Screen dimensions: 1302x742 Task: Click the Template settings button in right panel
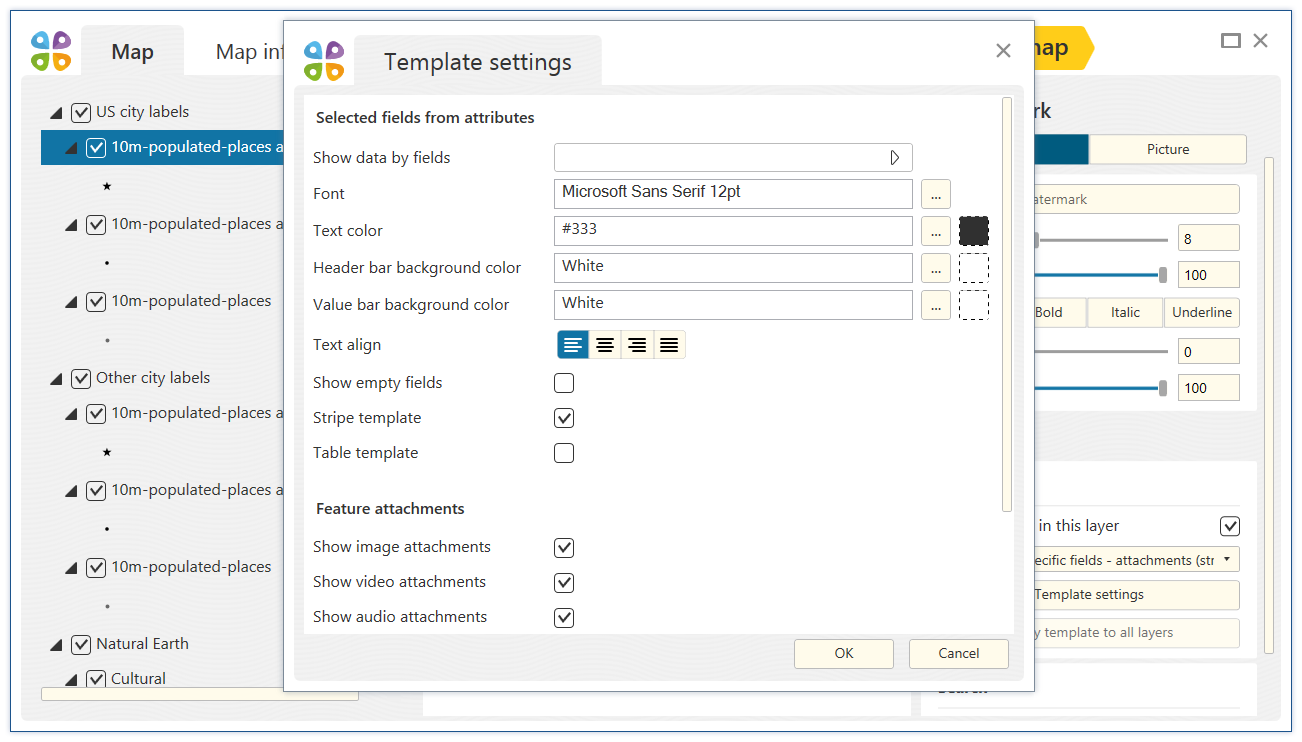coord(1135,595)
